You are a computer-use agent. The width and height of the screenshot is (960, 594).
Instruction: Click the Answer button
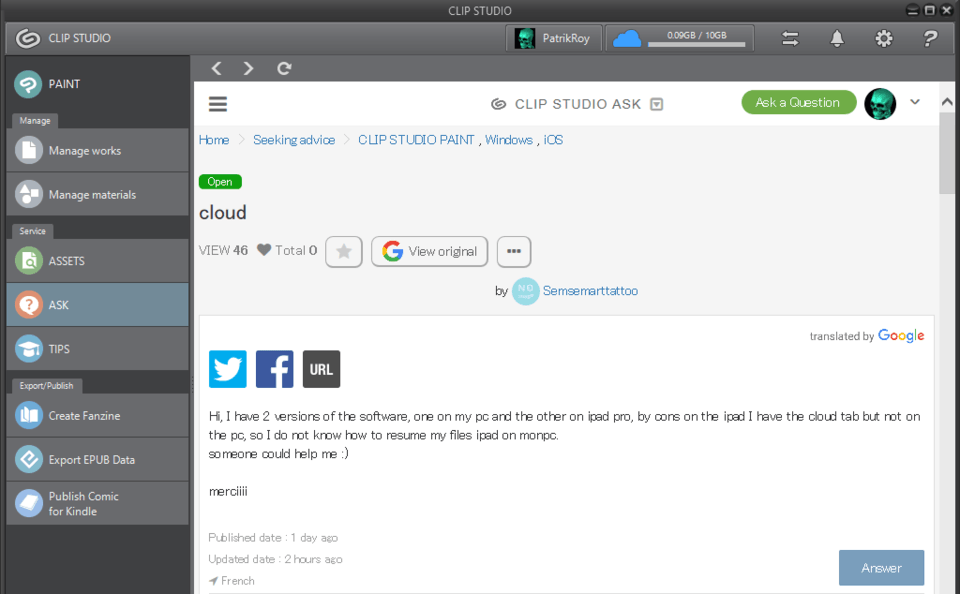[881, 568]
